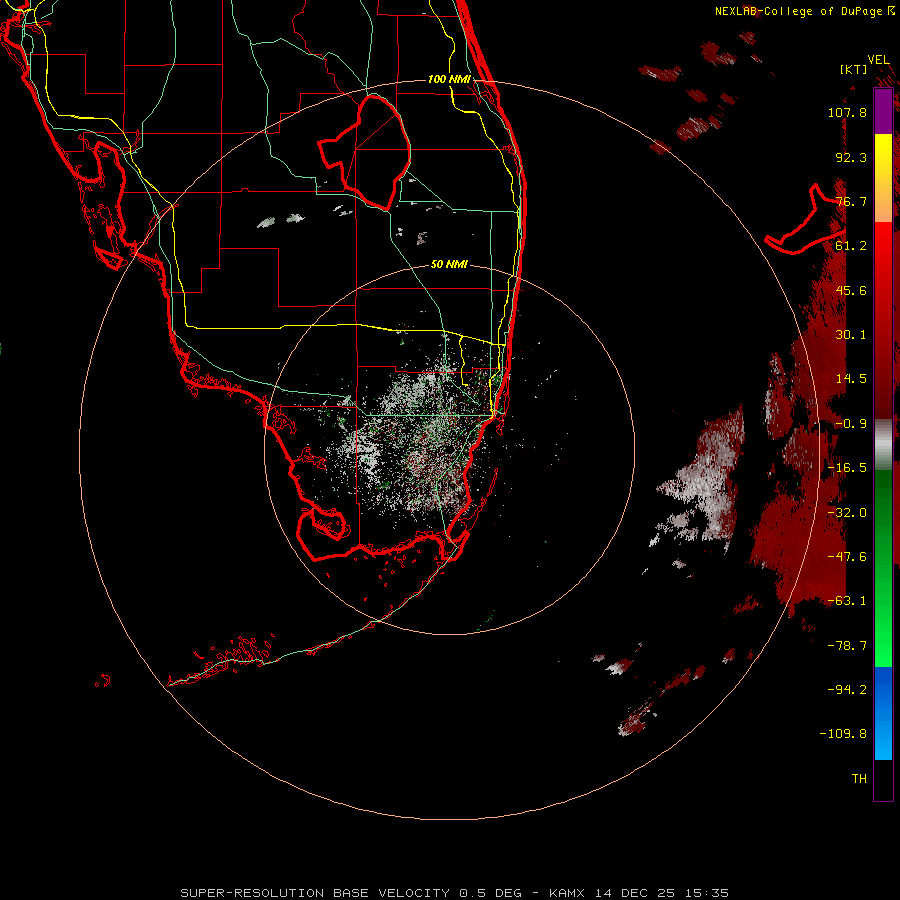
Task: Click the 76.7 velocity scale value
Action: (x=851, y=201)
